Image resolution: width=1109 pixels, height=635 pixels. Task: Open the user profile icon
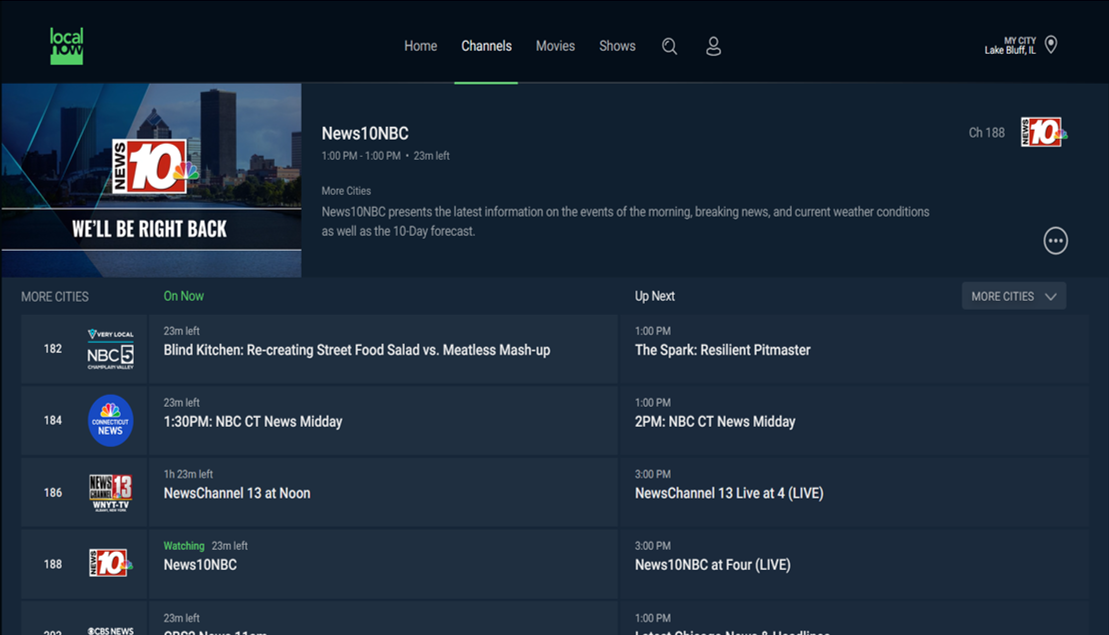pos(713,47)
